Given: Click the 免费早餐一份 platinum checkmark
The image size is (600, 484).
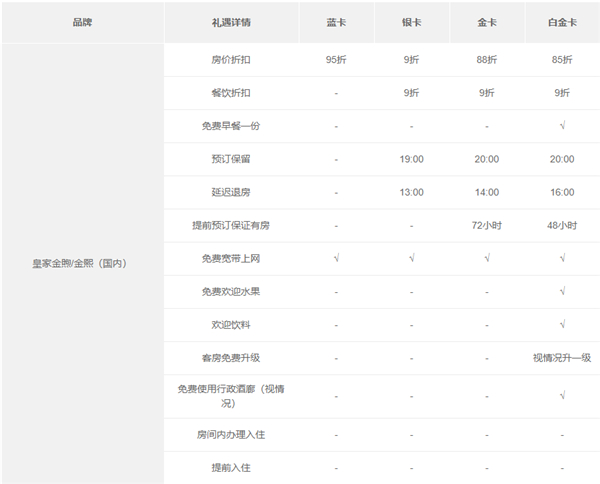Looking at the screenshot, I should (561, 126).
